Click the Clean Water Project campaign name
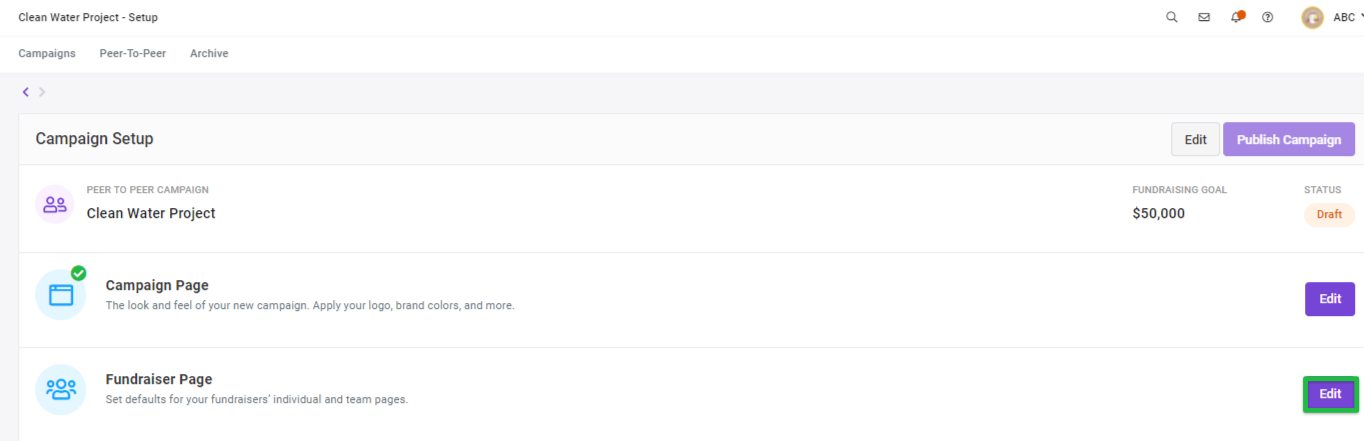The height and width of the screenshot is (441, 1364). [x=151, y=213]
